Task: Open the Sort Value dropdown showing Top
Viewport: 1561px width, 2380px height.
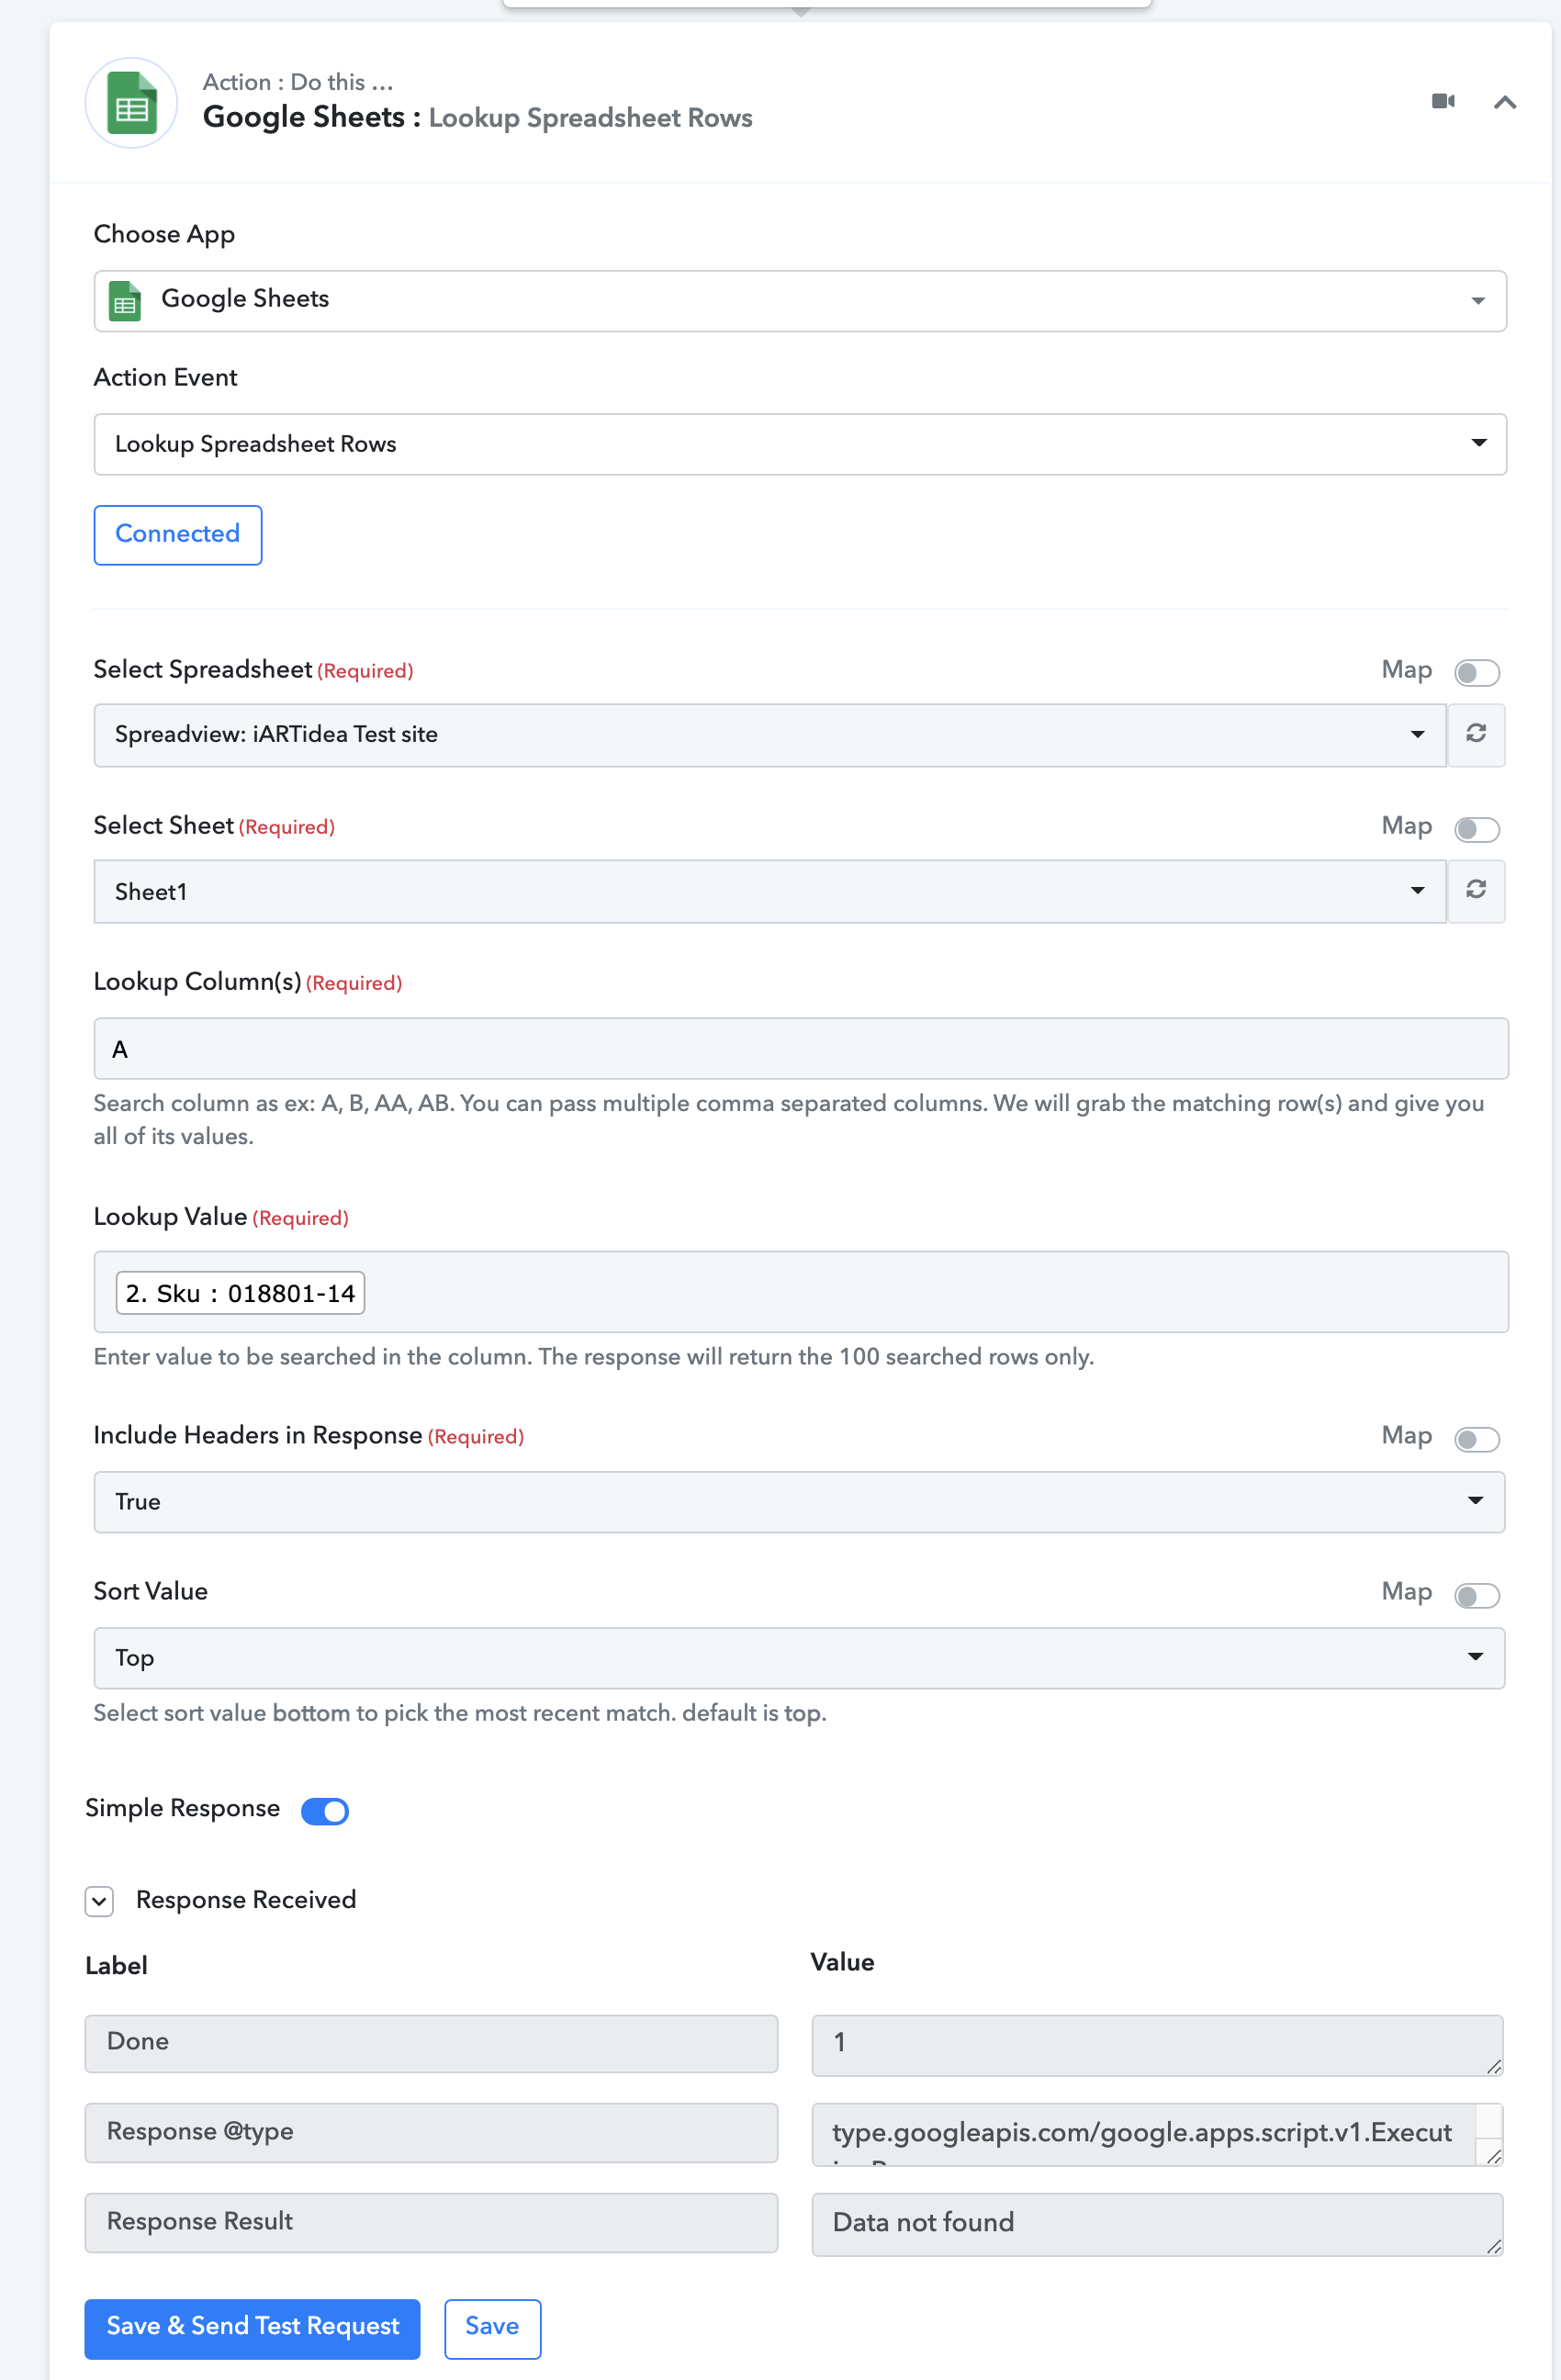Action: [x=799, y=1658]
